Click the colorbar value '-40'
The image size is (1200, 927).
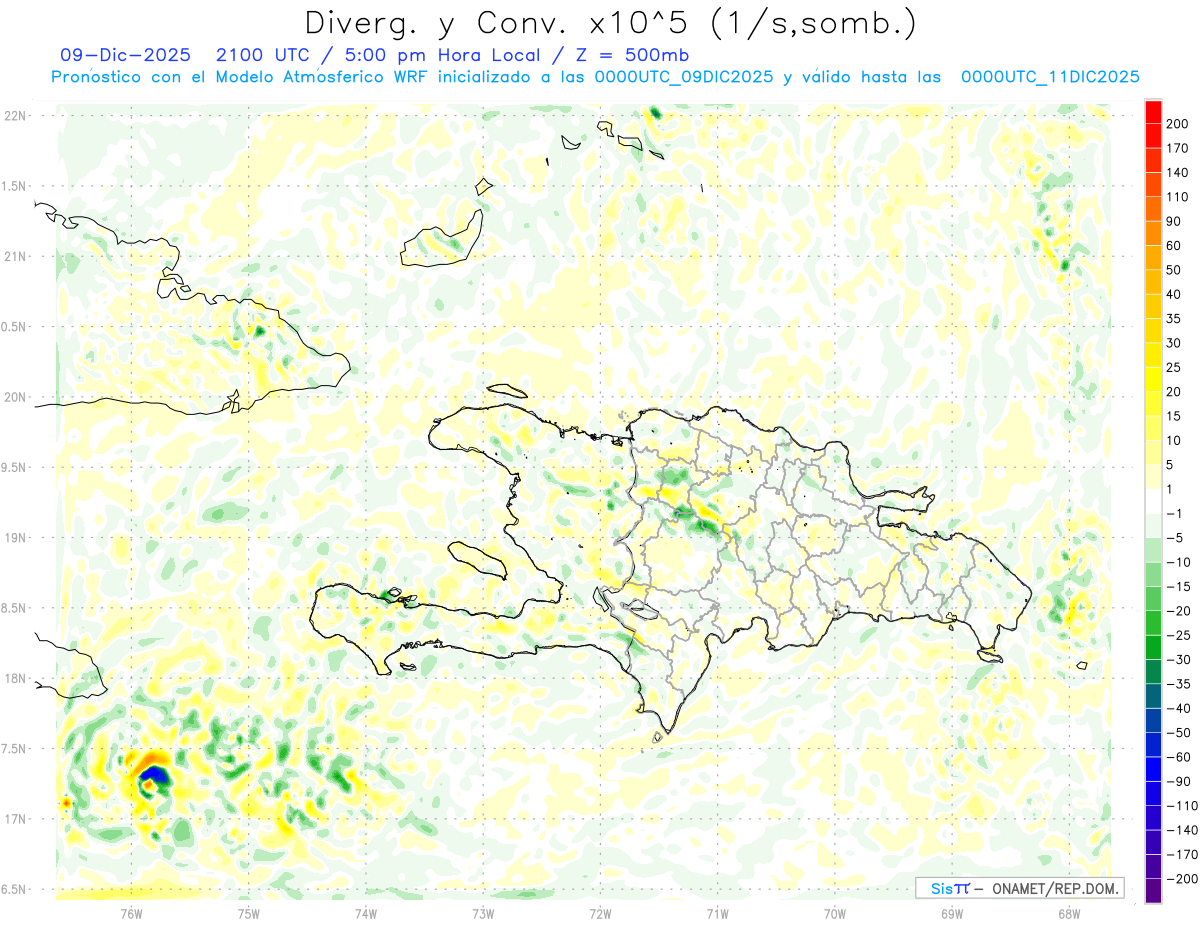point(1179,709)
